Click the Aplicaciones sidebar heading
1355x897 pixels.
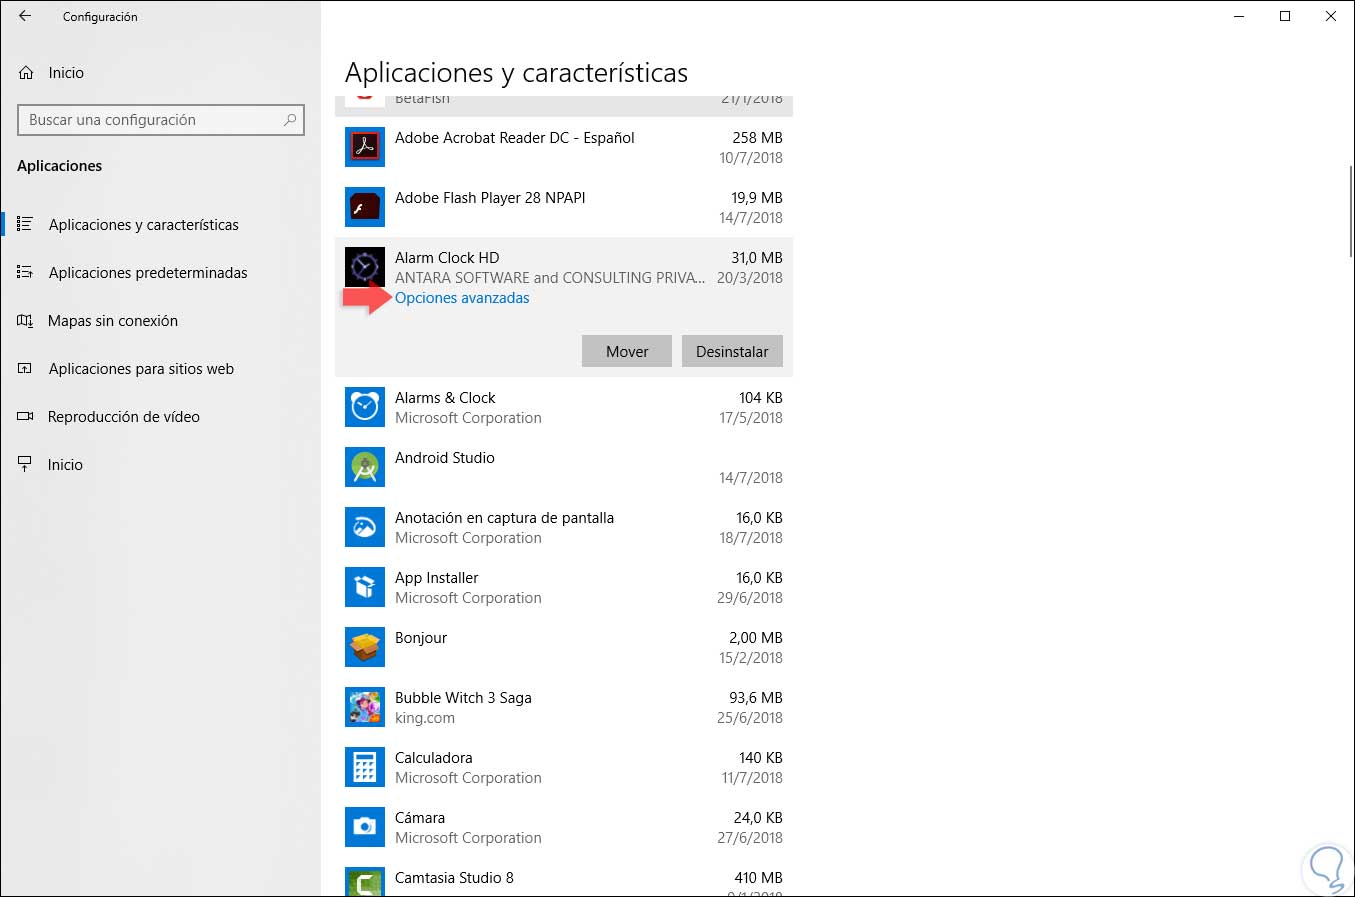60,166
